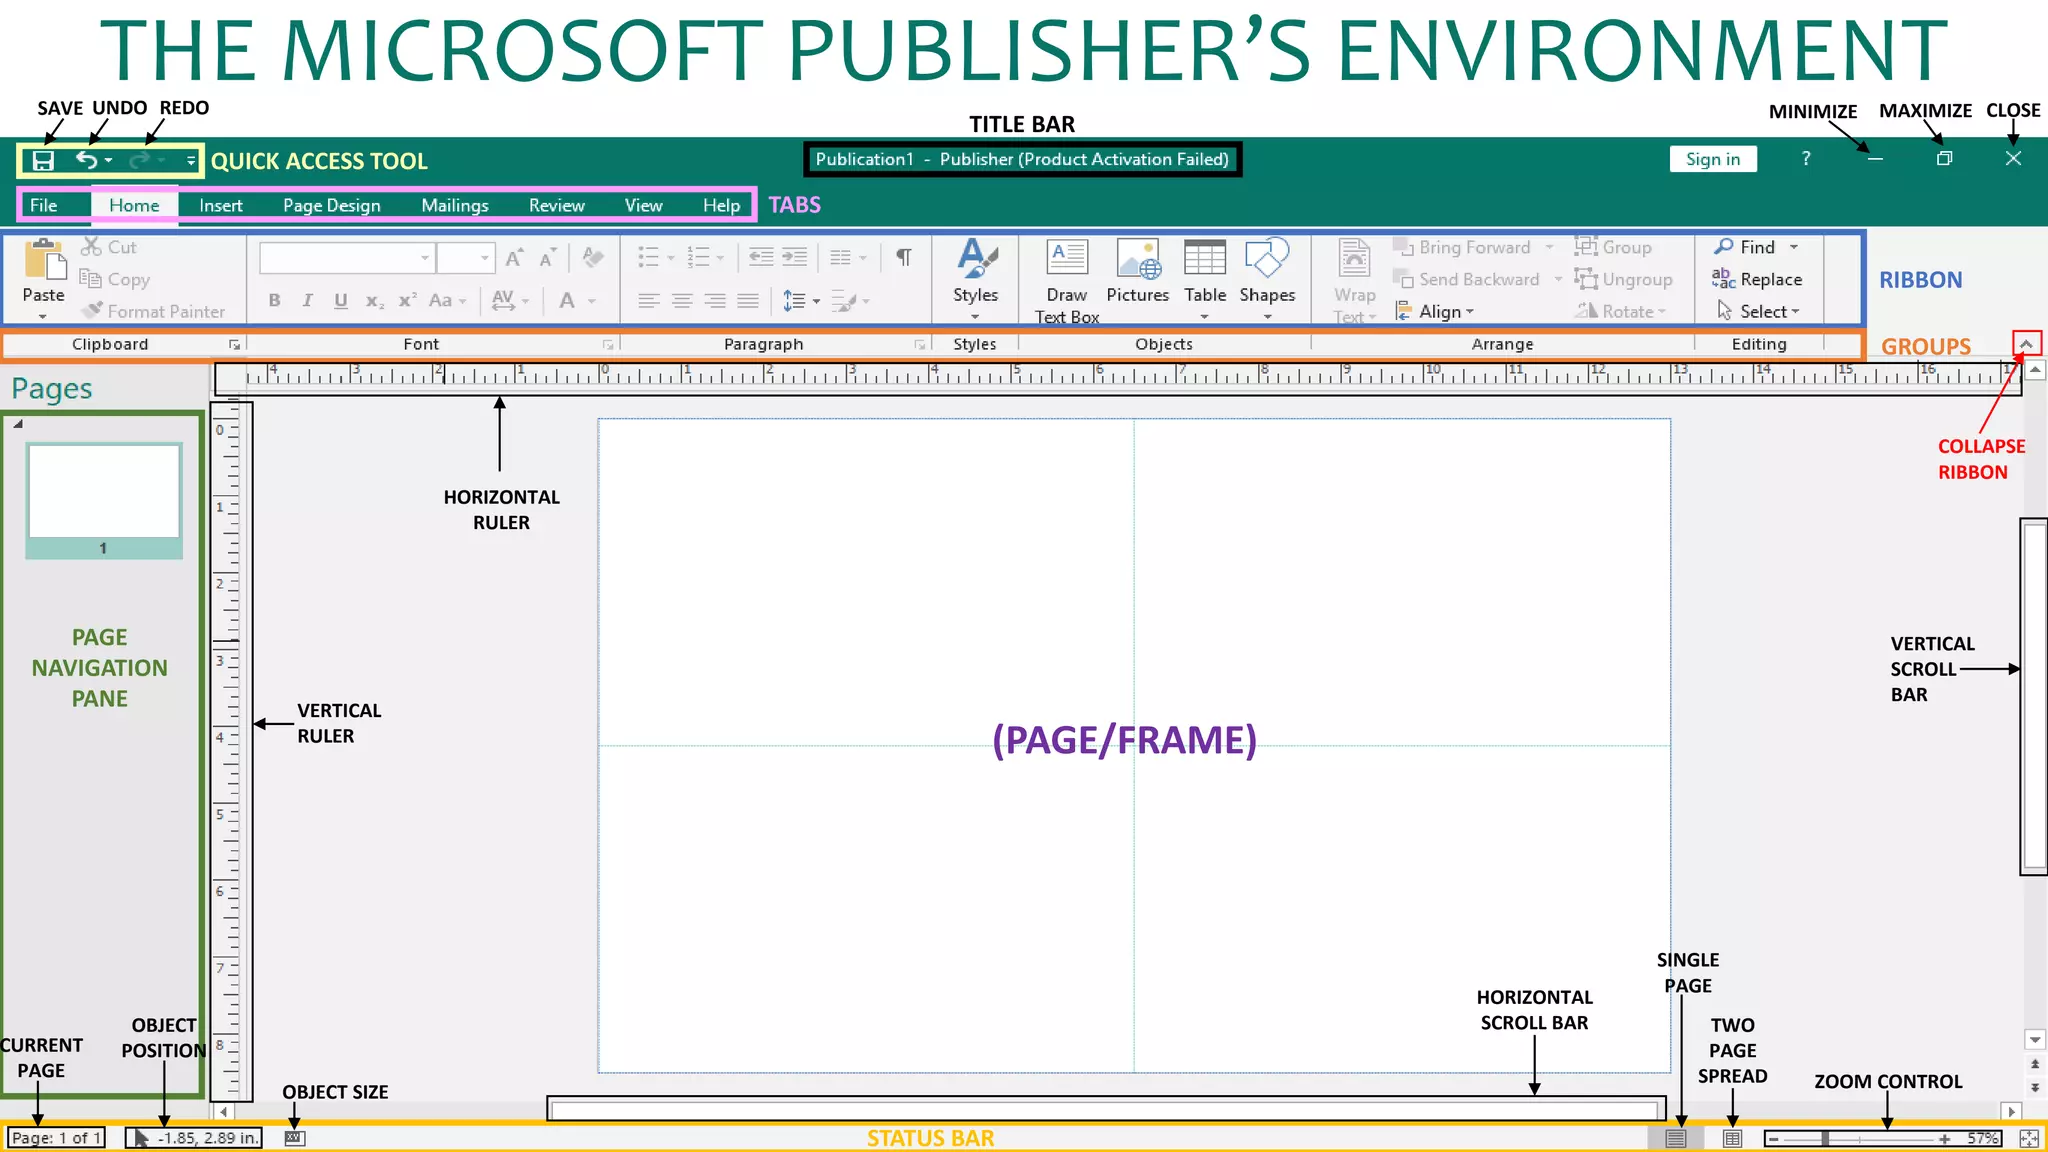Click the Undo arrow icon

click(x=87, y=160)
